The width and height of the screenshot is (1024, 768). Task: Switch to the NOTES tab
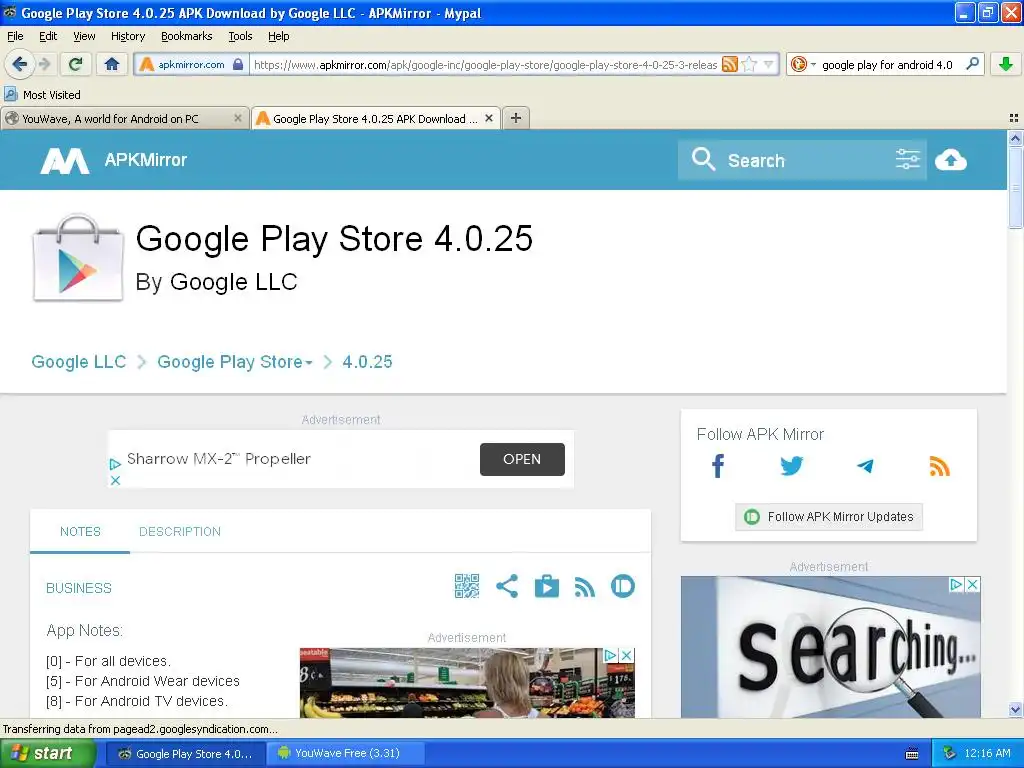pyautogui.click(x=80, y=532)
